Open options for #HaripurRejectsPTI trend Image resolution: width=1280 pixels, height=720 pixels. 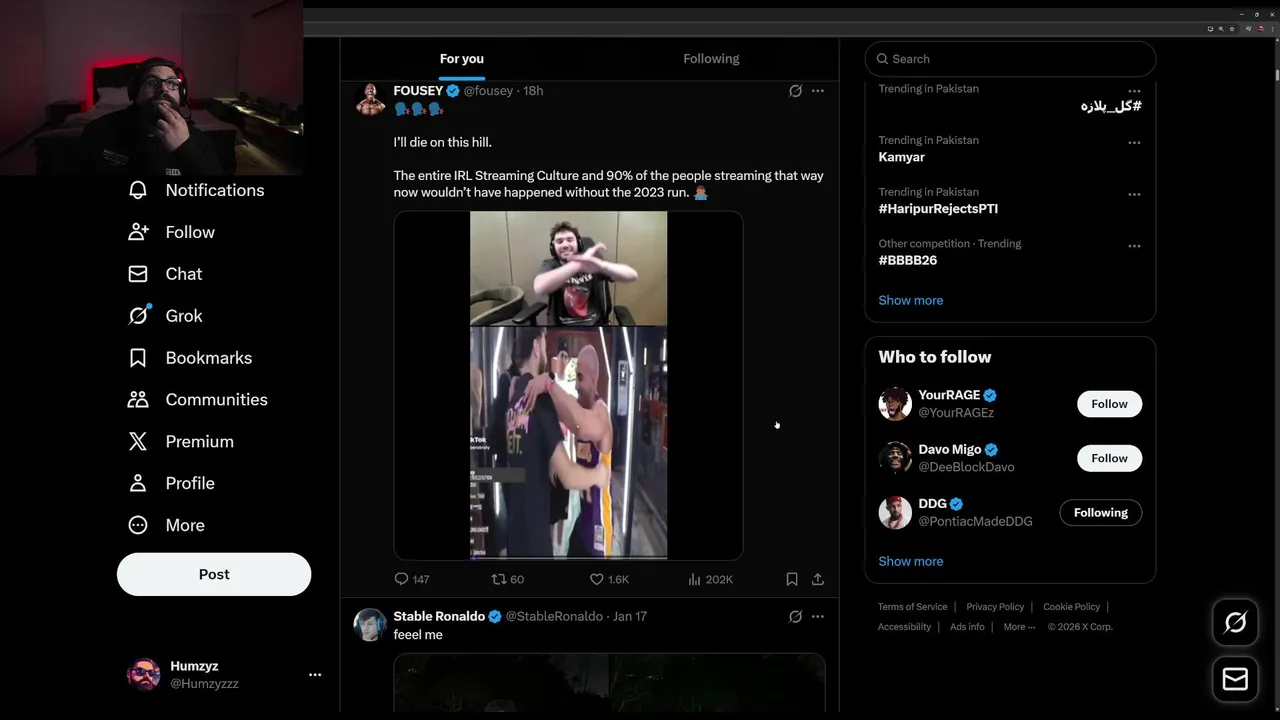pos(1134,195)
